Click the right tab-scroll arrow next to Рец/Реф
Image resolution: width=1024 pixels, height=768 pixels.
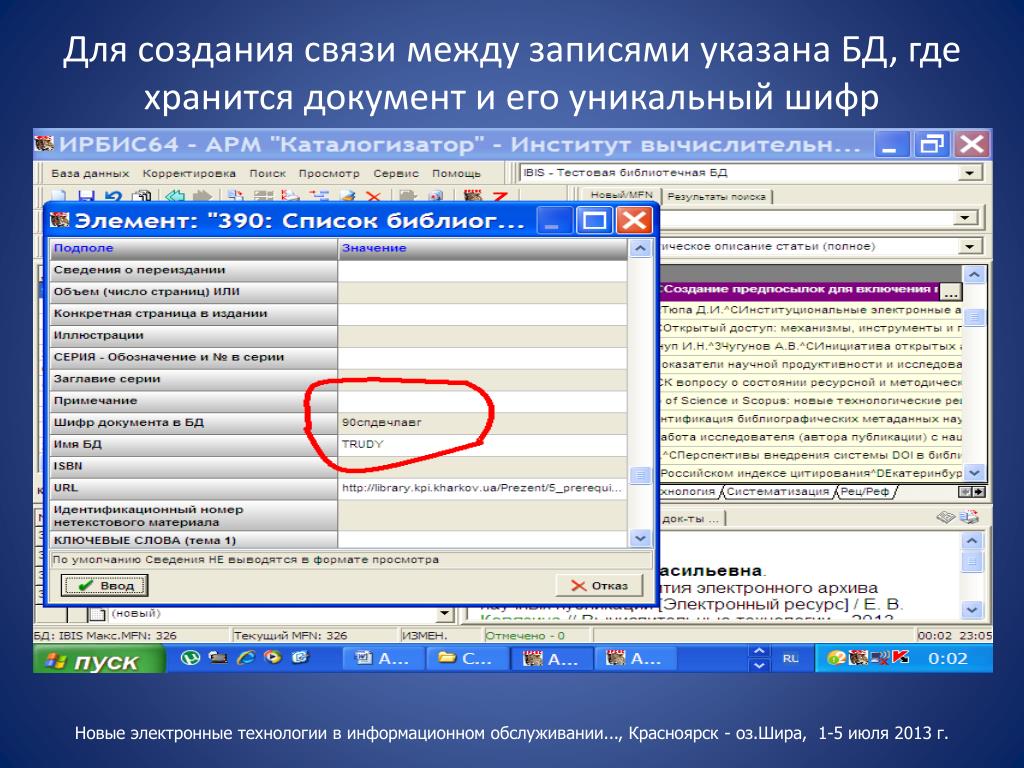(979, 491)
